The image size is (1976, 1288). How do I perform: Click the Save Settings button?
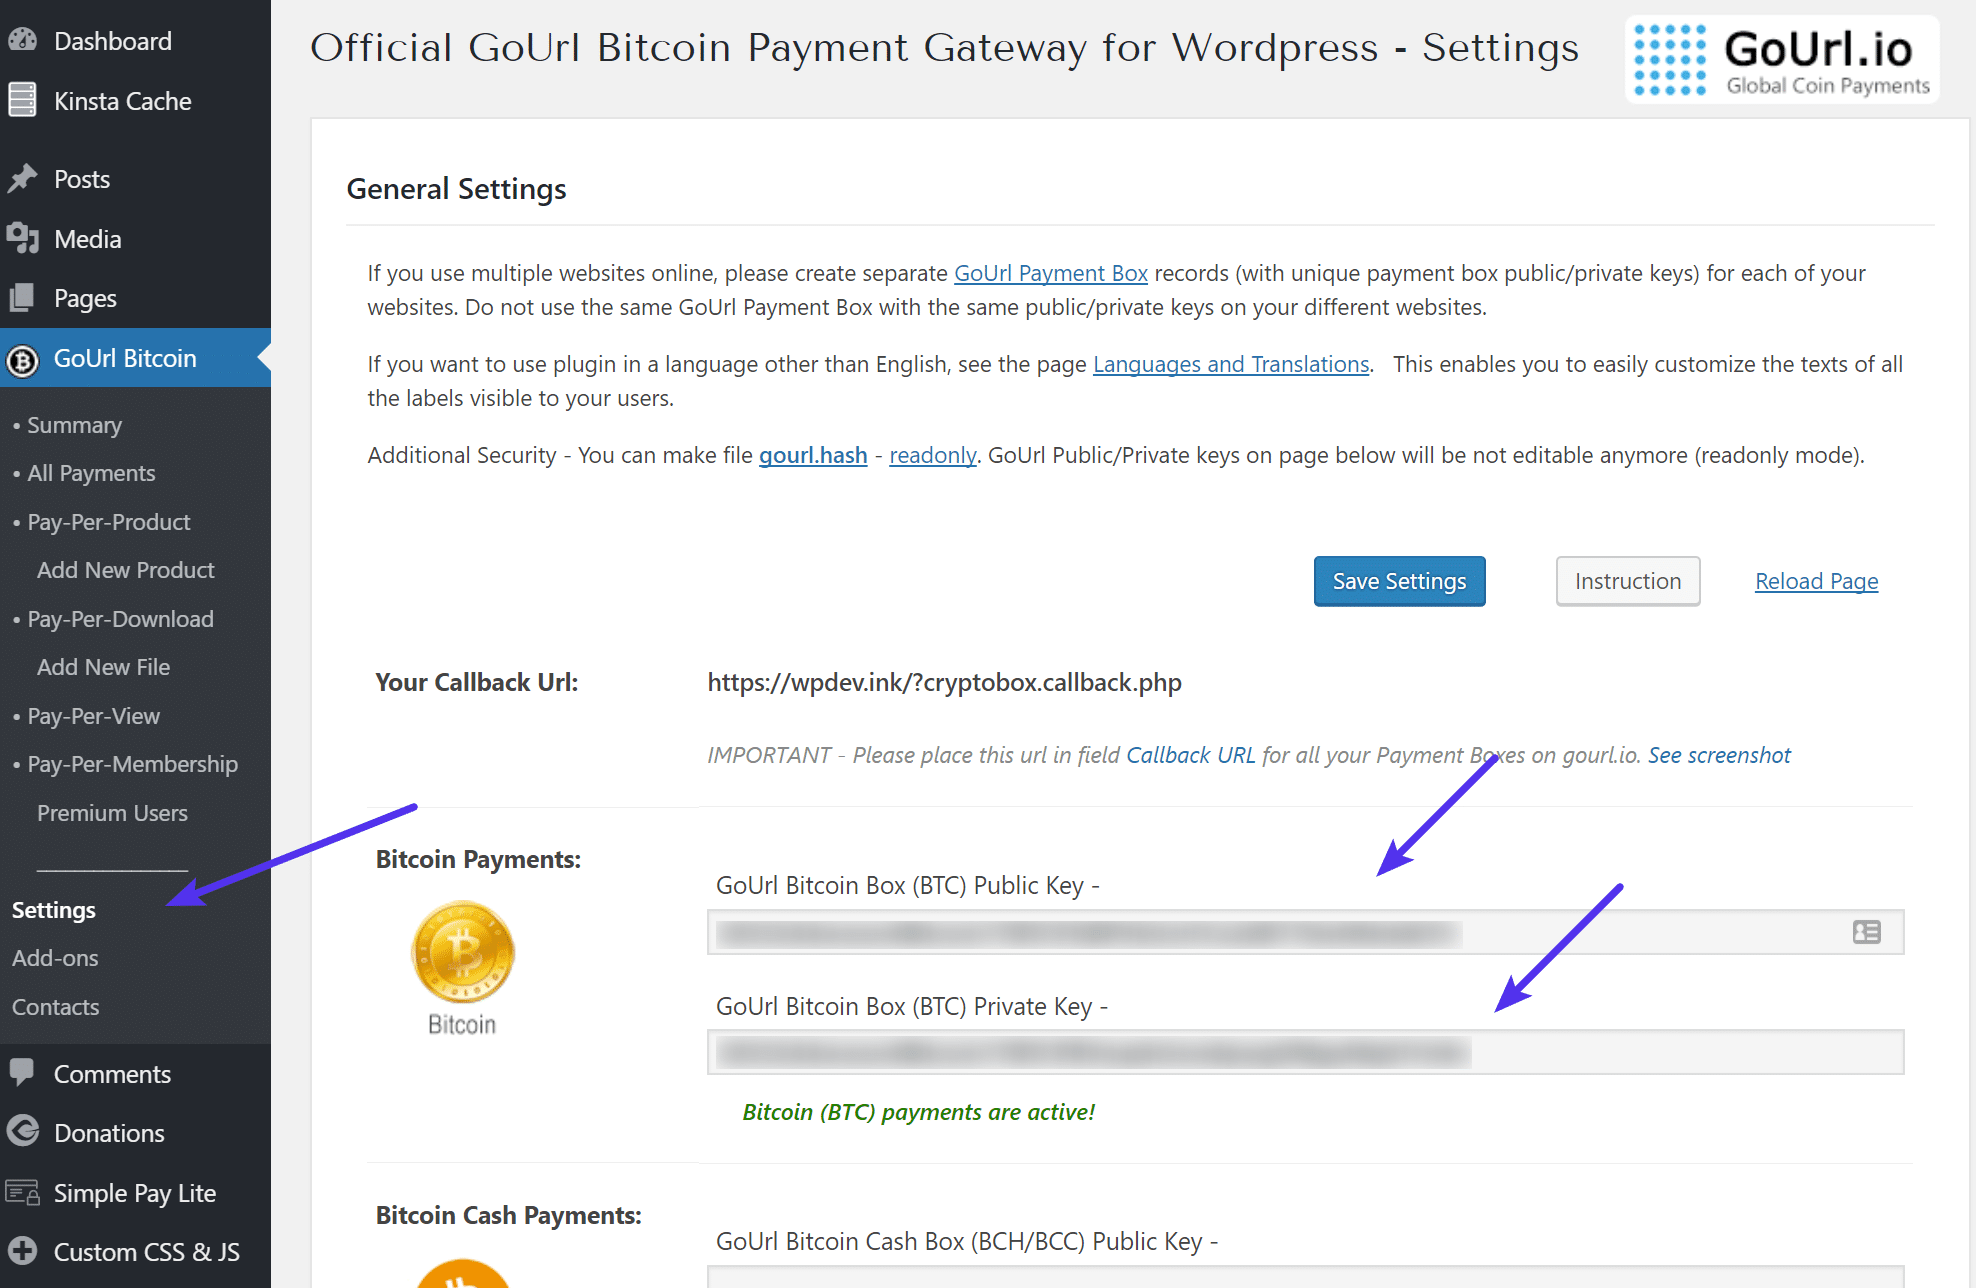point(1400,581)
